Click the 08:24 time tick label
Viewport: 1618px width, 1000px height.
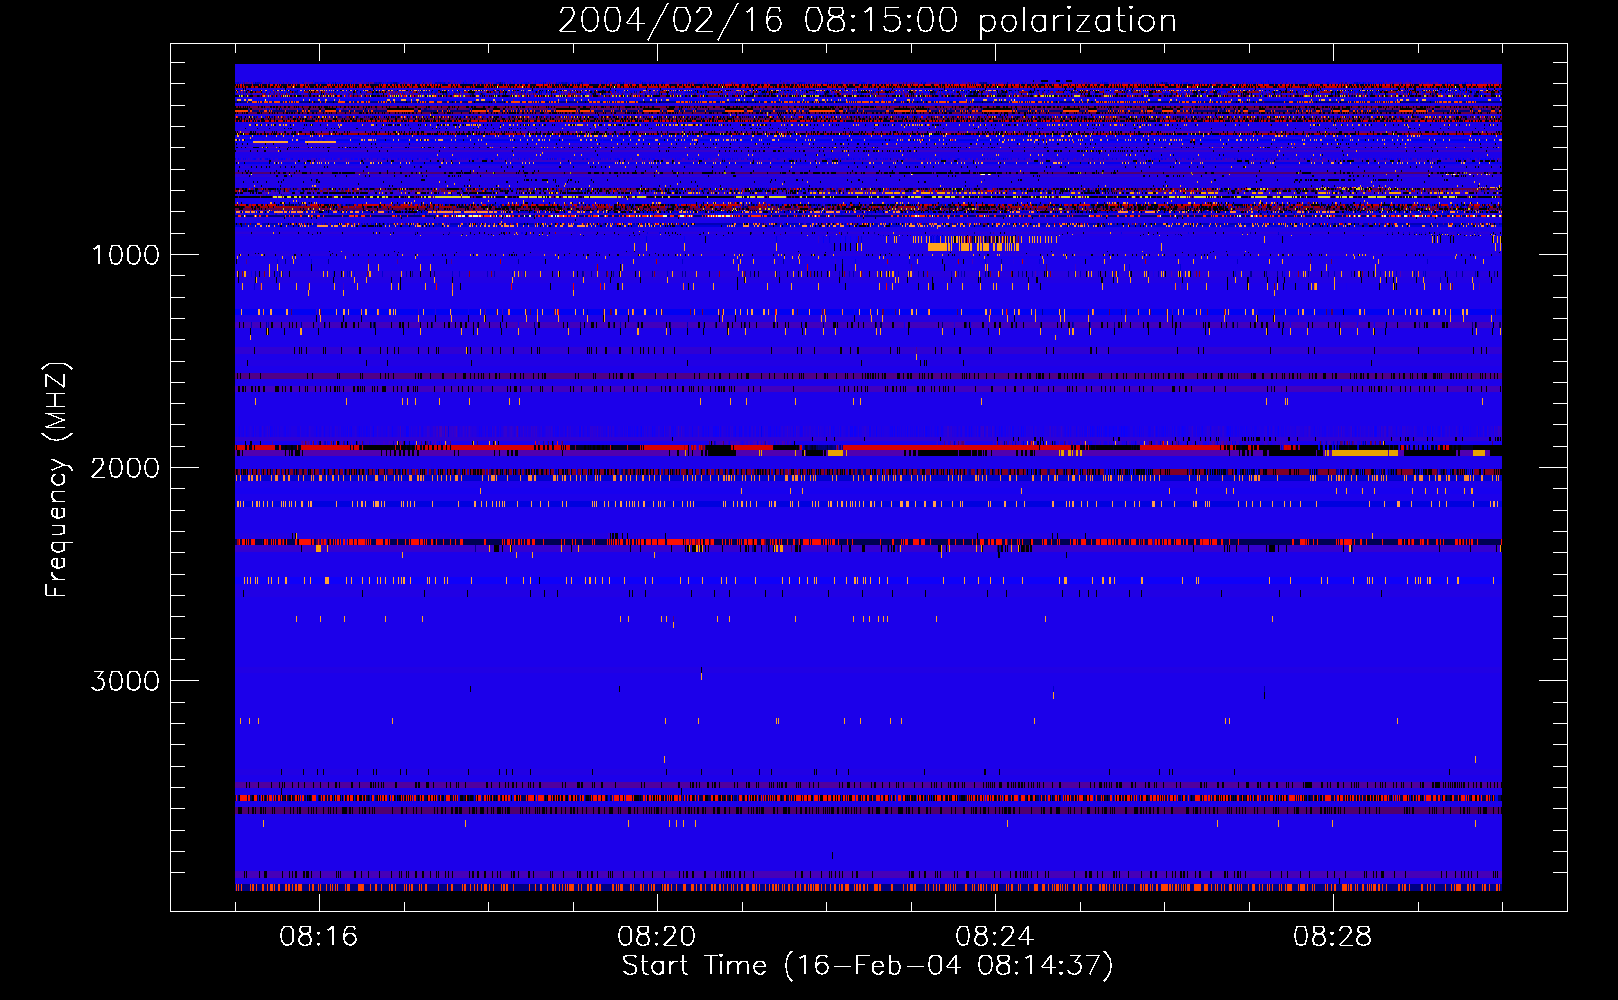coord(995,937)
